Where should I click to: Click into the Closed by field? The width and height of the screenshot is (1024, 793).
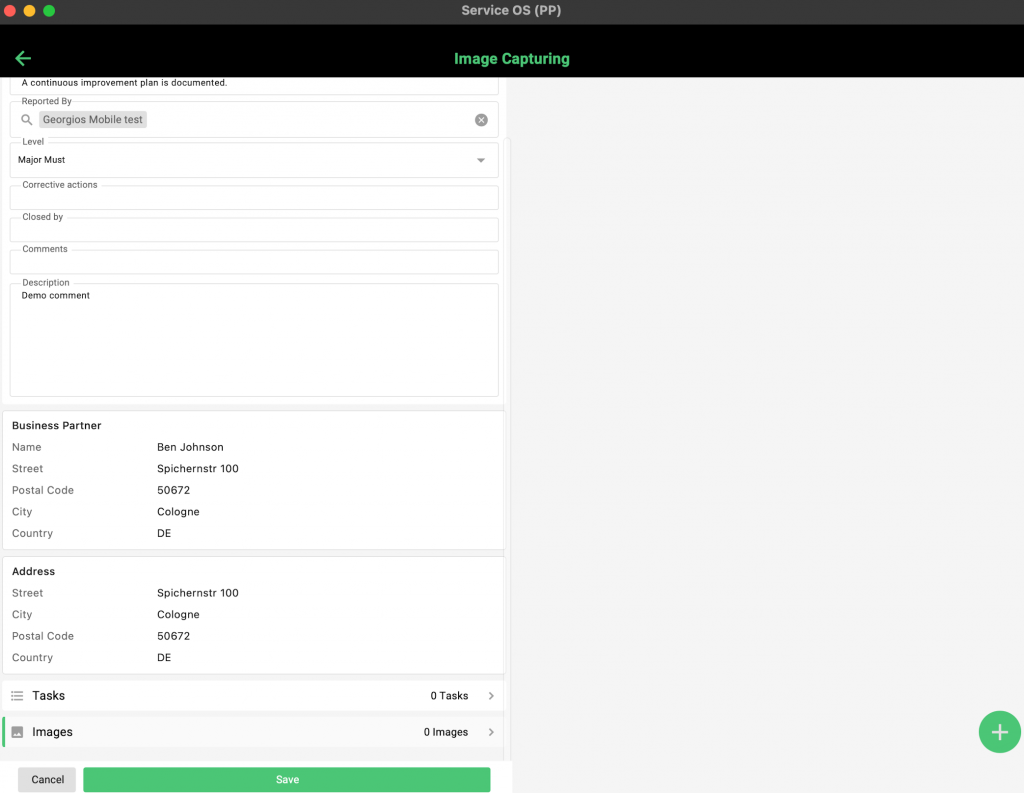[254, 230]
